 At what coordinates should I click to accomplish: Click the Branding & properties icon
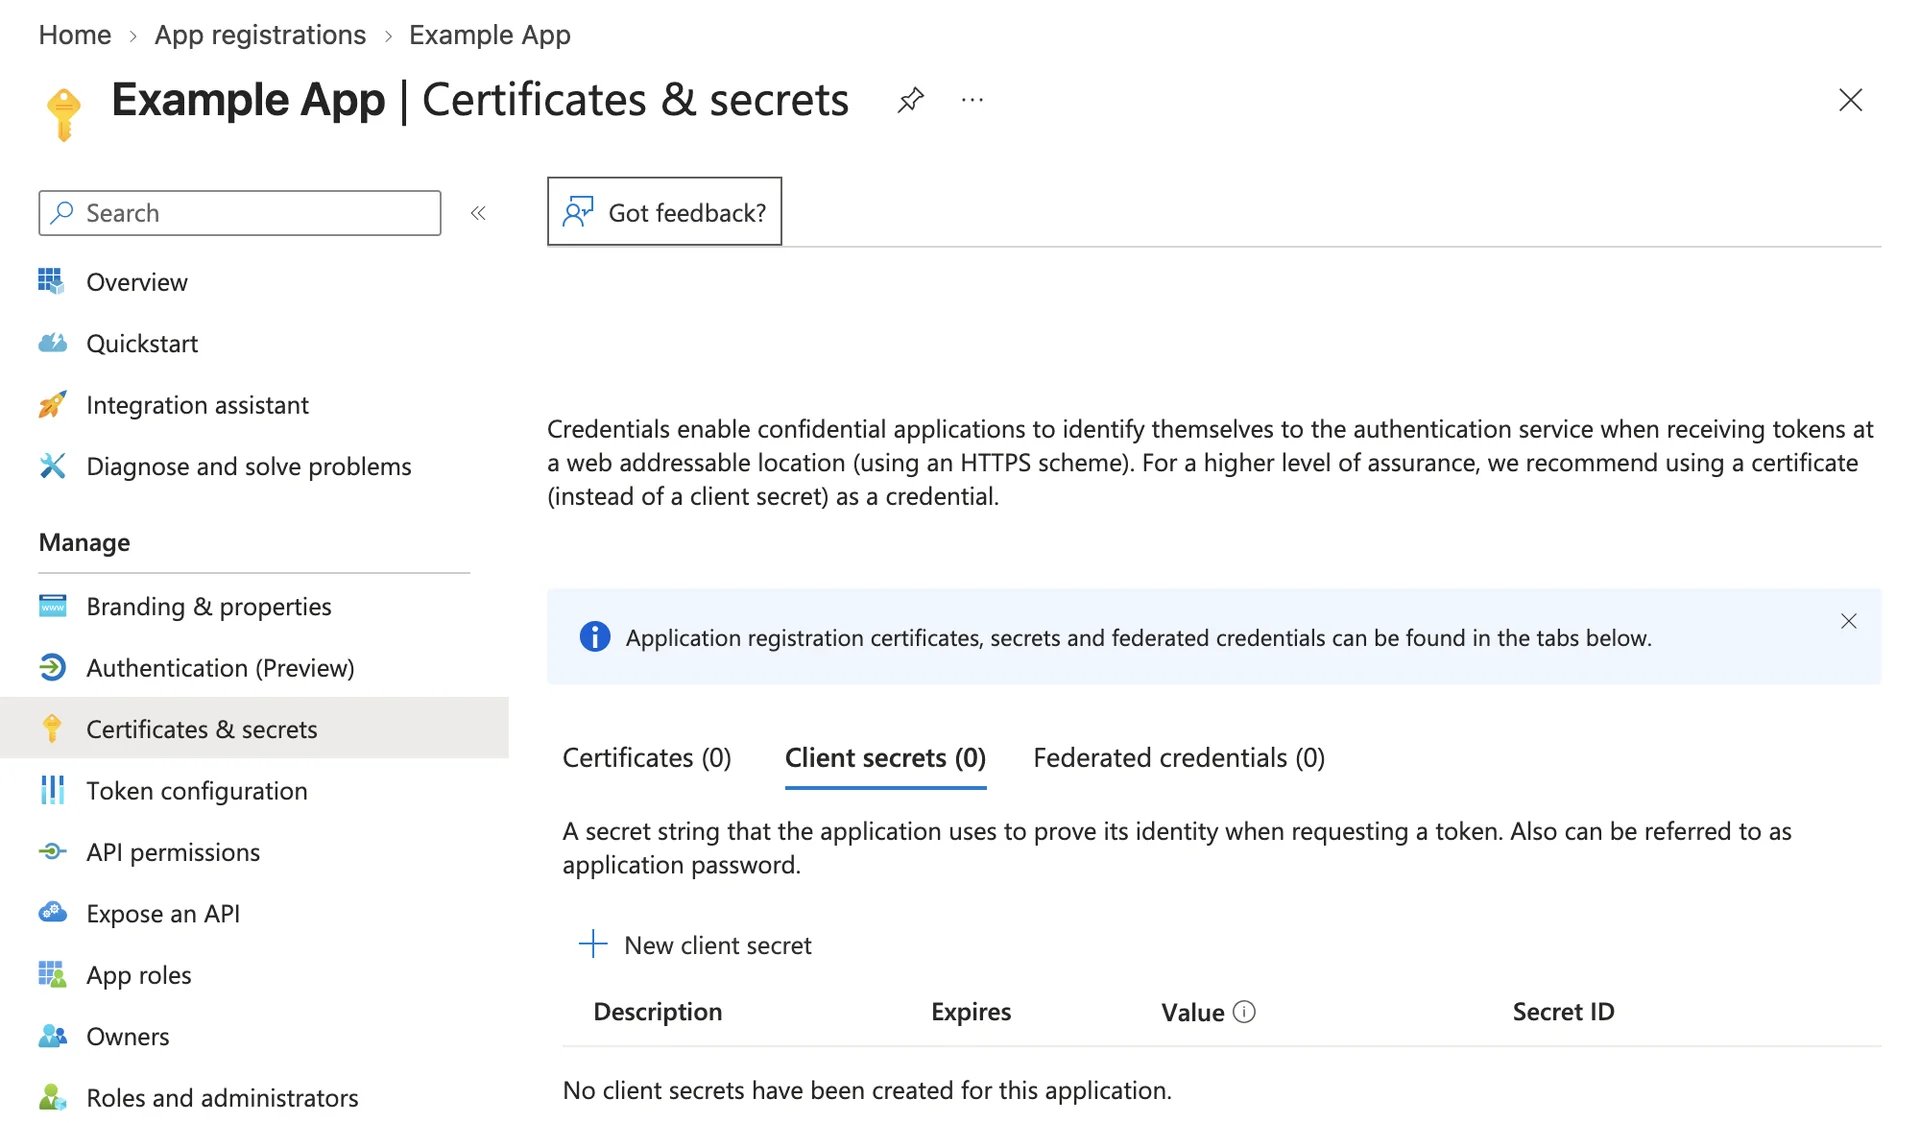tap(52, 606)
